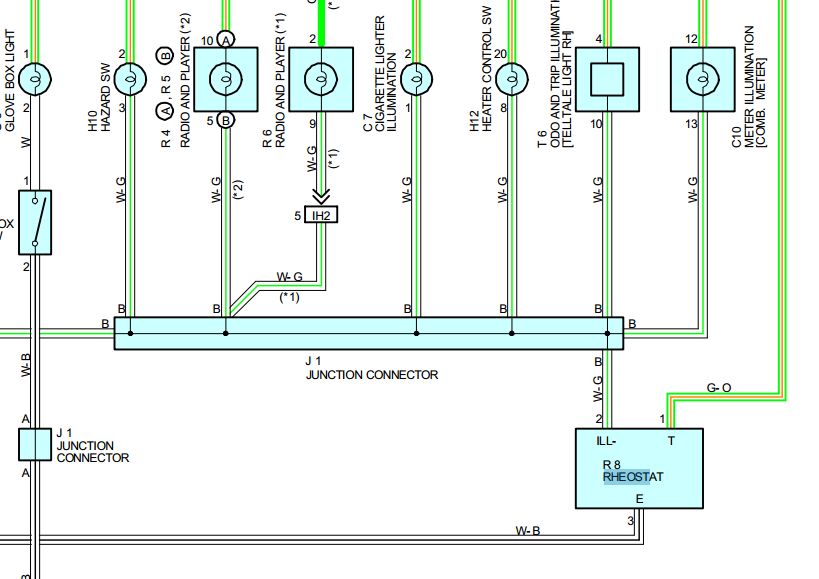Select the E terminal label on rheostat
The image size is (819, 579).
pos(640,499)
